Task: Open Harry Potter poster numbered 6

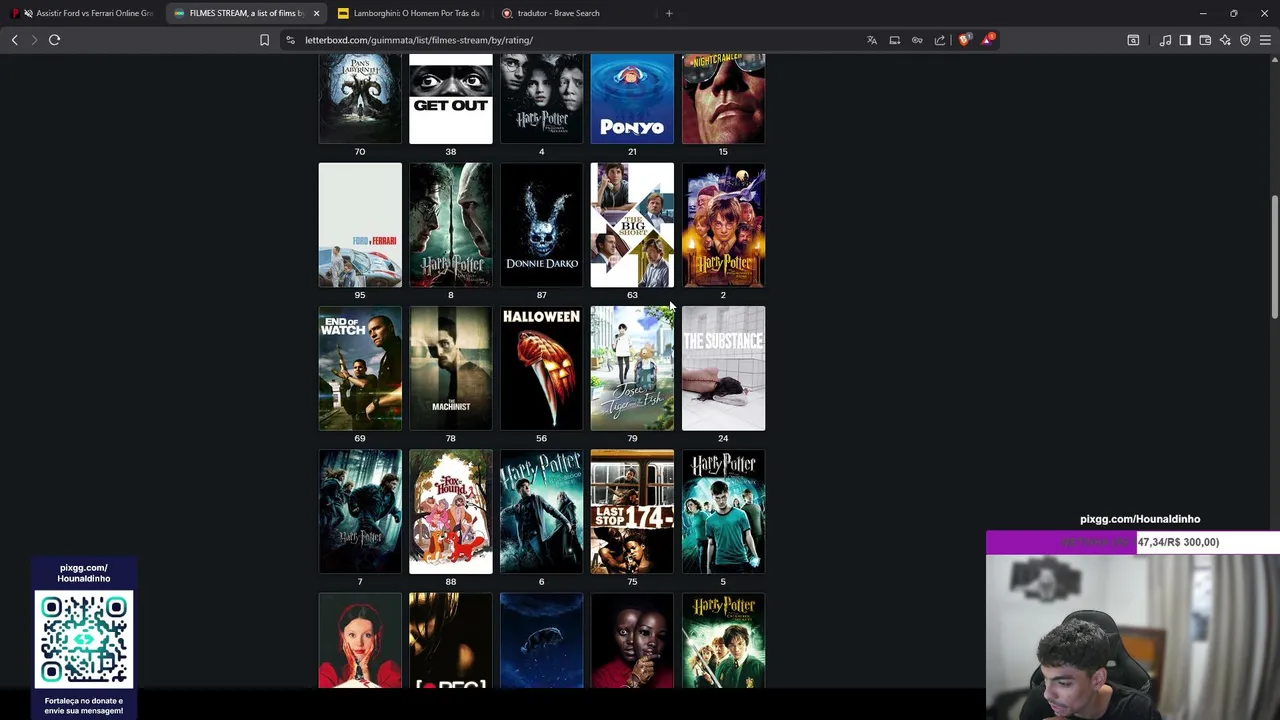Action: tap(541, 512)
